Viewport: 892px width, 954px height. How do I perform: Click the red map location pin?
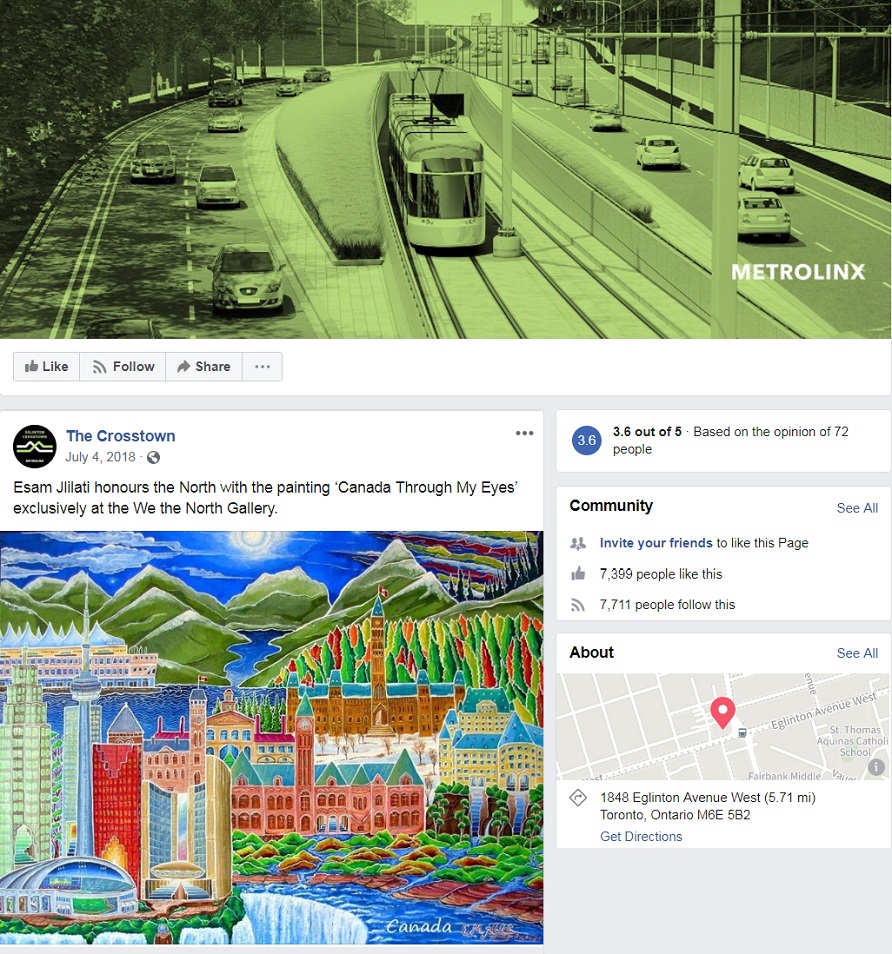(x=723, y=713)
